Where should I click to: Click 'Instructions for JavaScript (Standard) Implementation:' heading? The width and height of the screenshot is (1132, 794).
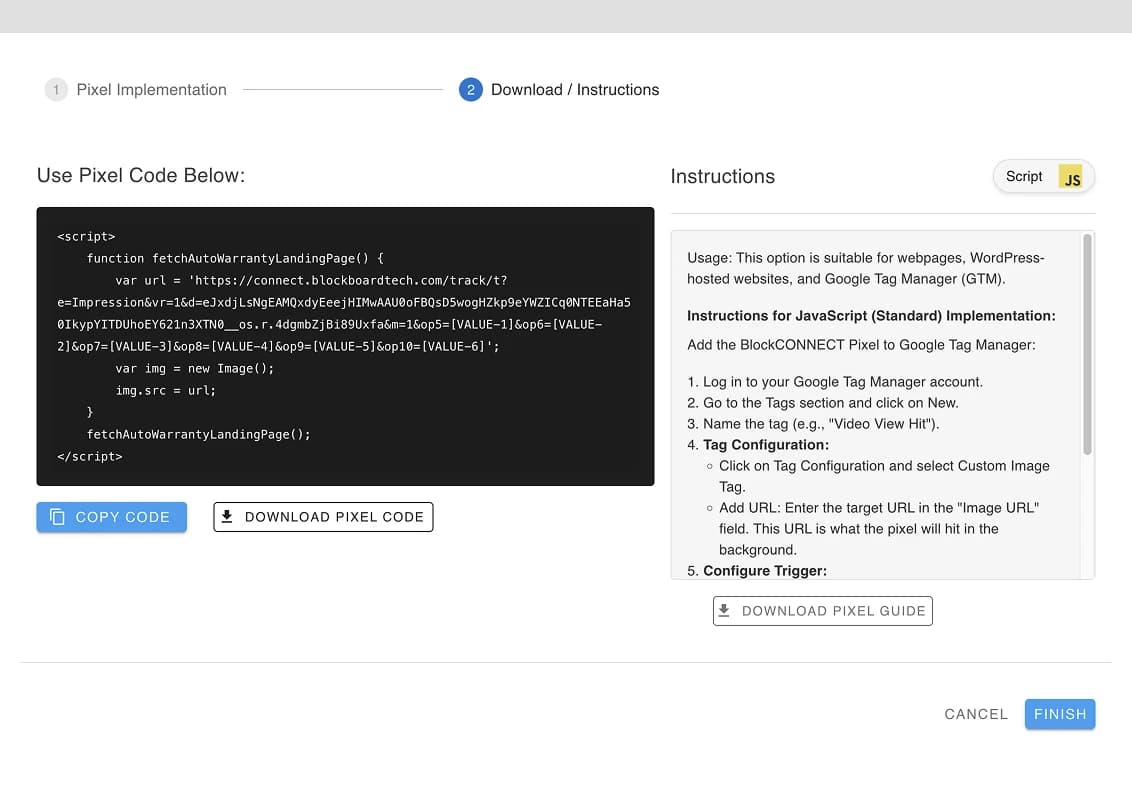[871, 315]
